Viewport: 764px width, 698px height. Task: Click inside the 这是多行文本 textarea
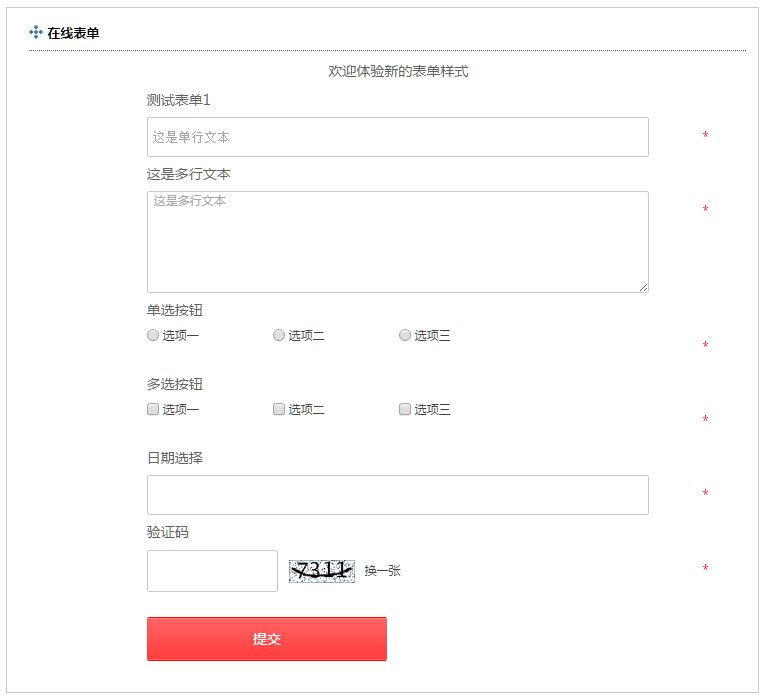[397, 242]
